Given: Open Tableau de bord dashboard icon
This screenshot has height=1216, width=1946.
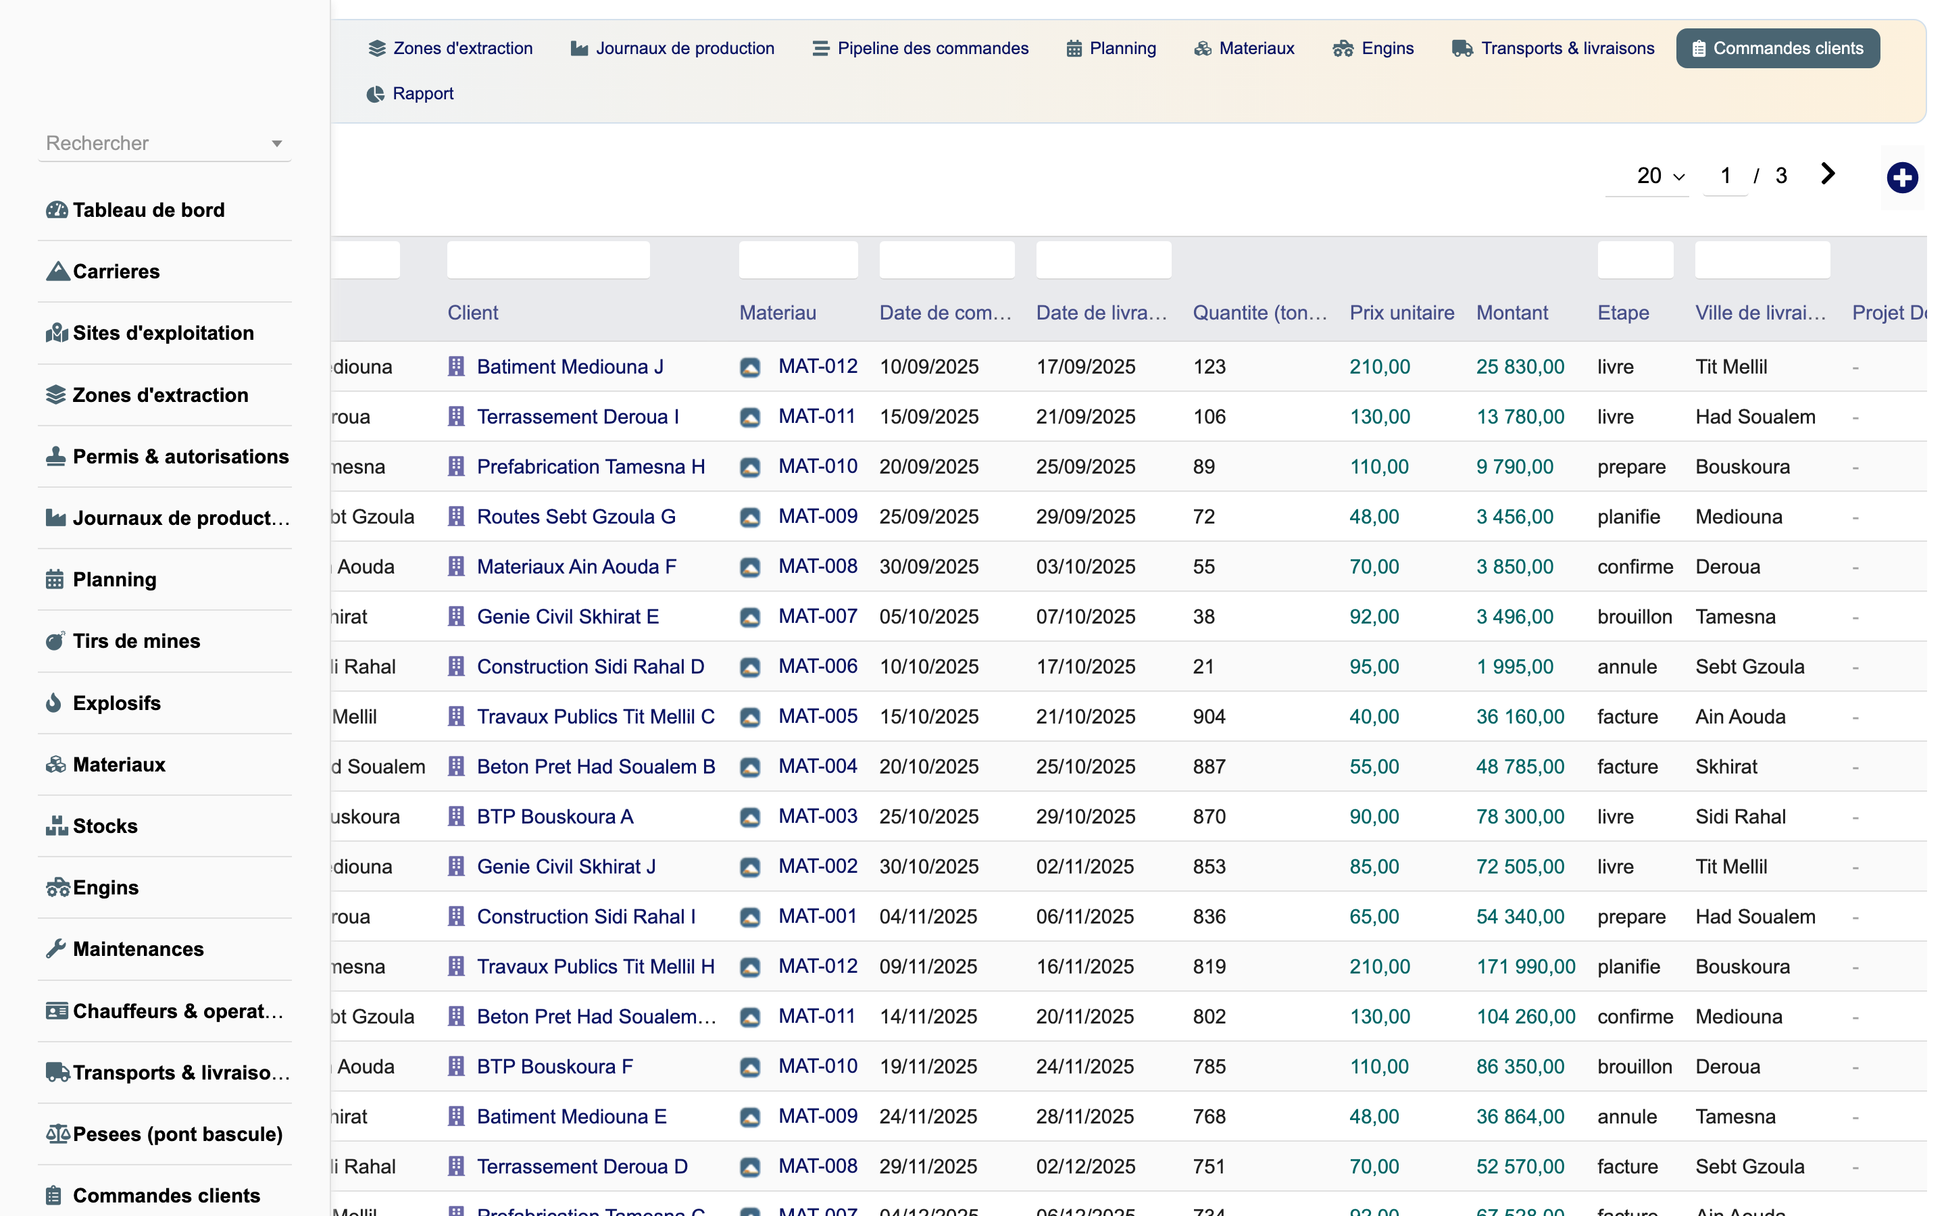Looking at the screenshot, I should point(57,210).
